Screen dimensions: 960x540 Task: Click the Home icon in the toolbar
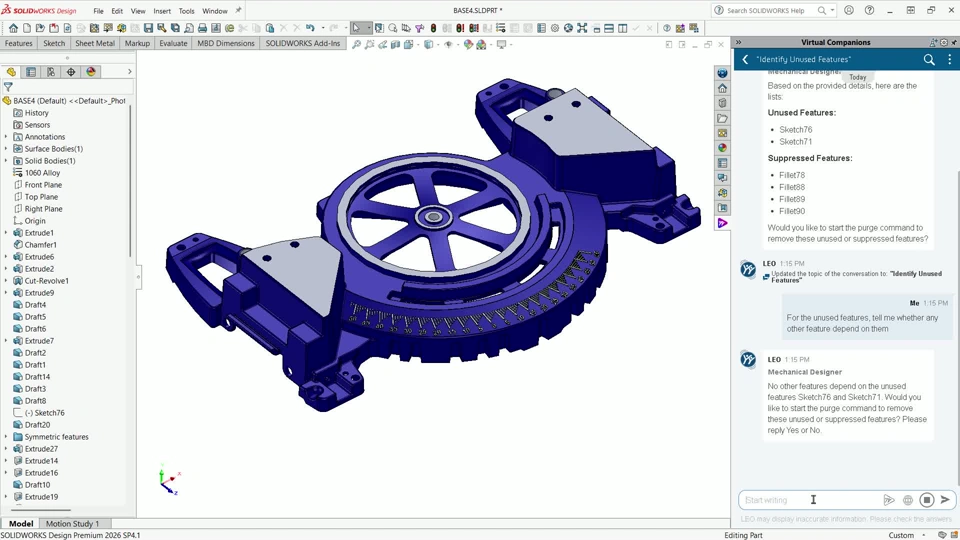[x=13, y=28]
